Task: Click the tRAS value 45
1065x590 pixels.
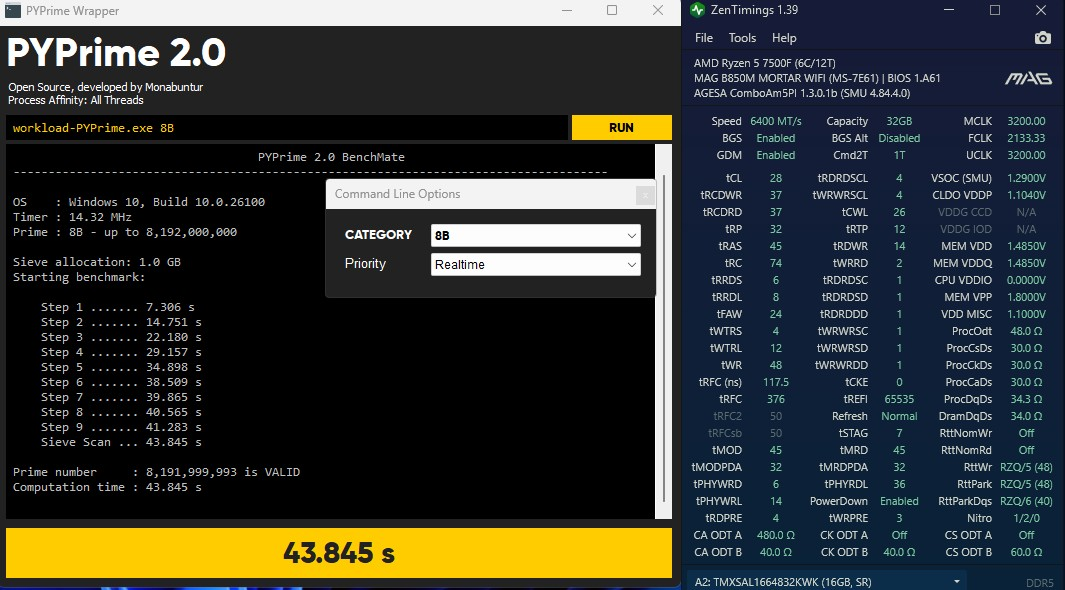Action: point(776,246)
